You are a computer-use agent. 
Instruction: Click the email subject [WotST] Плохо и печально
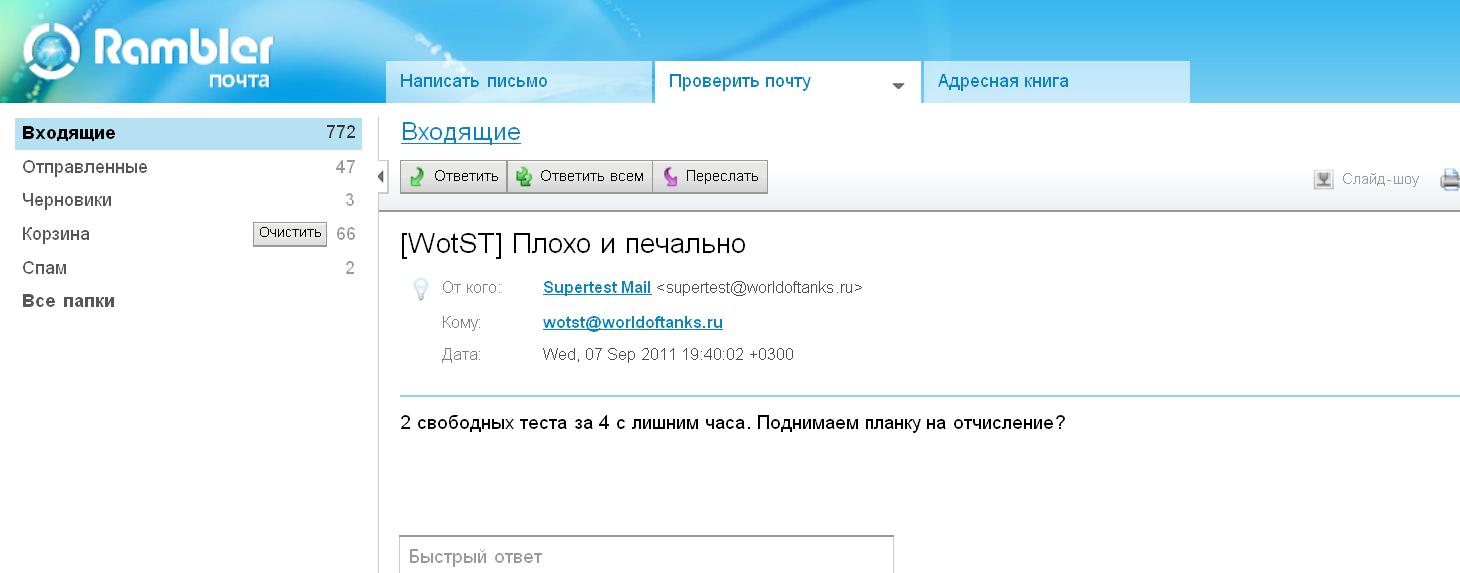pyautogui.click(x=573, y=244)
